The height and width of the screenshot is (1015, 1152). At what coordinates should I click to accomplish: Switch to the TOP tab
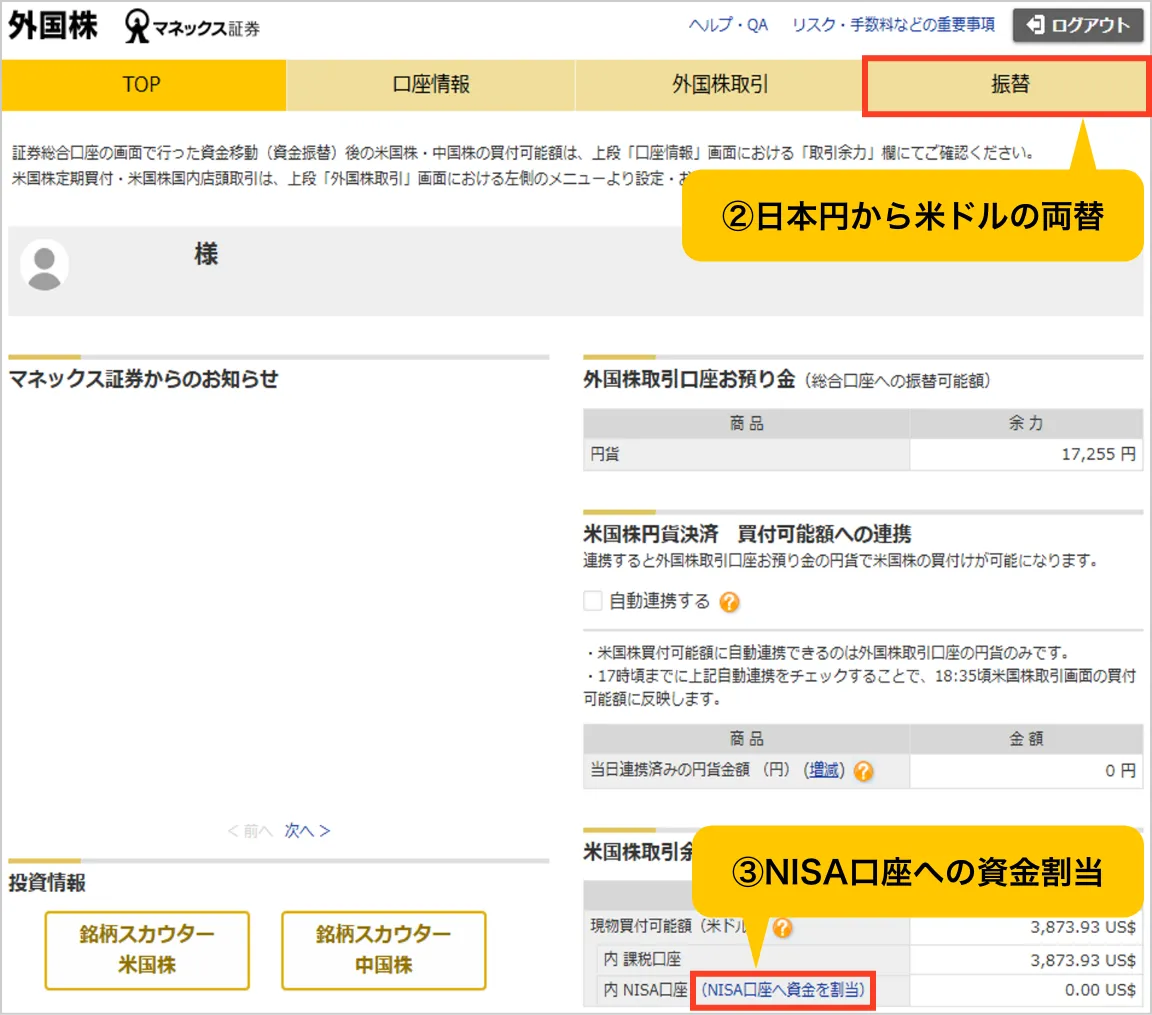(142, 85)
